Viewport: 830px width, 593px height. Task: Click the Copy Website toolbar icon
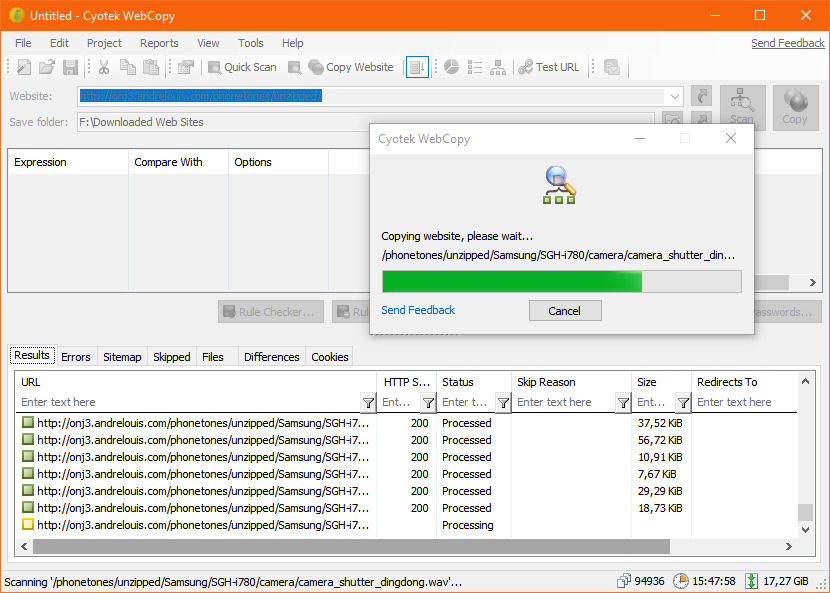point(351,67)
